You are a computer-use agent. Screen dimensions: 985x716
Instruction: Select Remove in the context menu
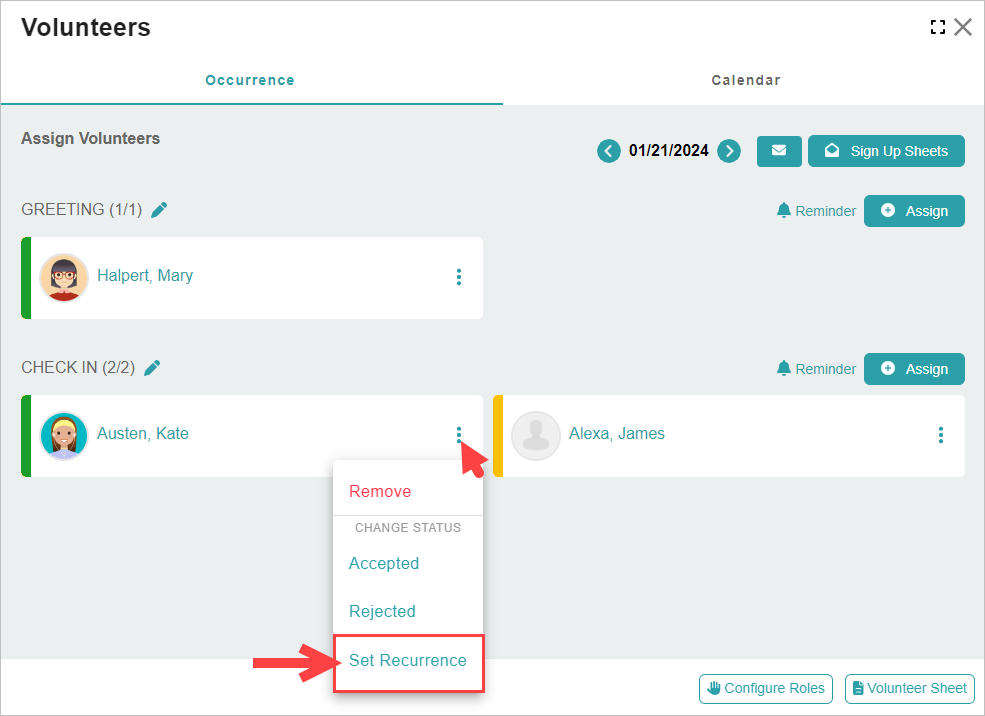pyautogui.click(x=380, y=492)
